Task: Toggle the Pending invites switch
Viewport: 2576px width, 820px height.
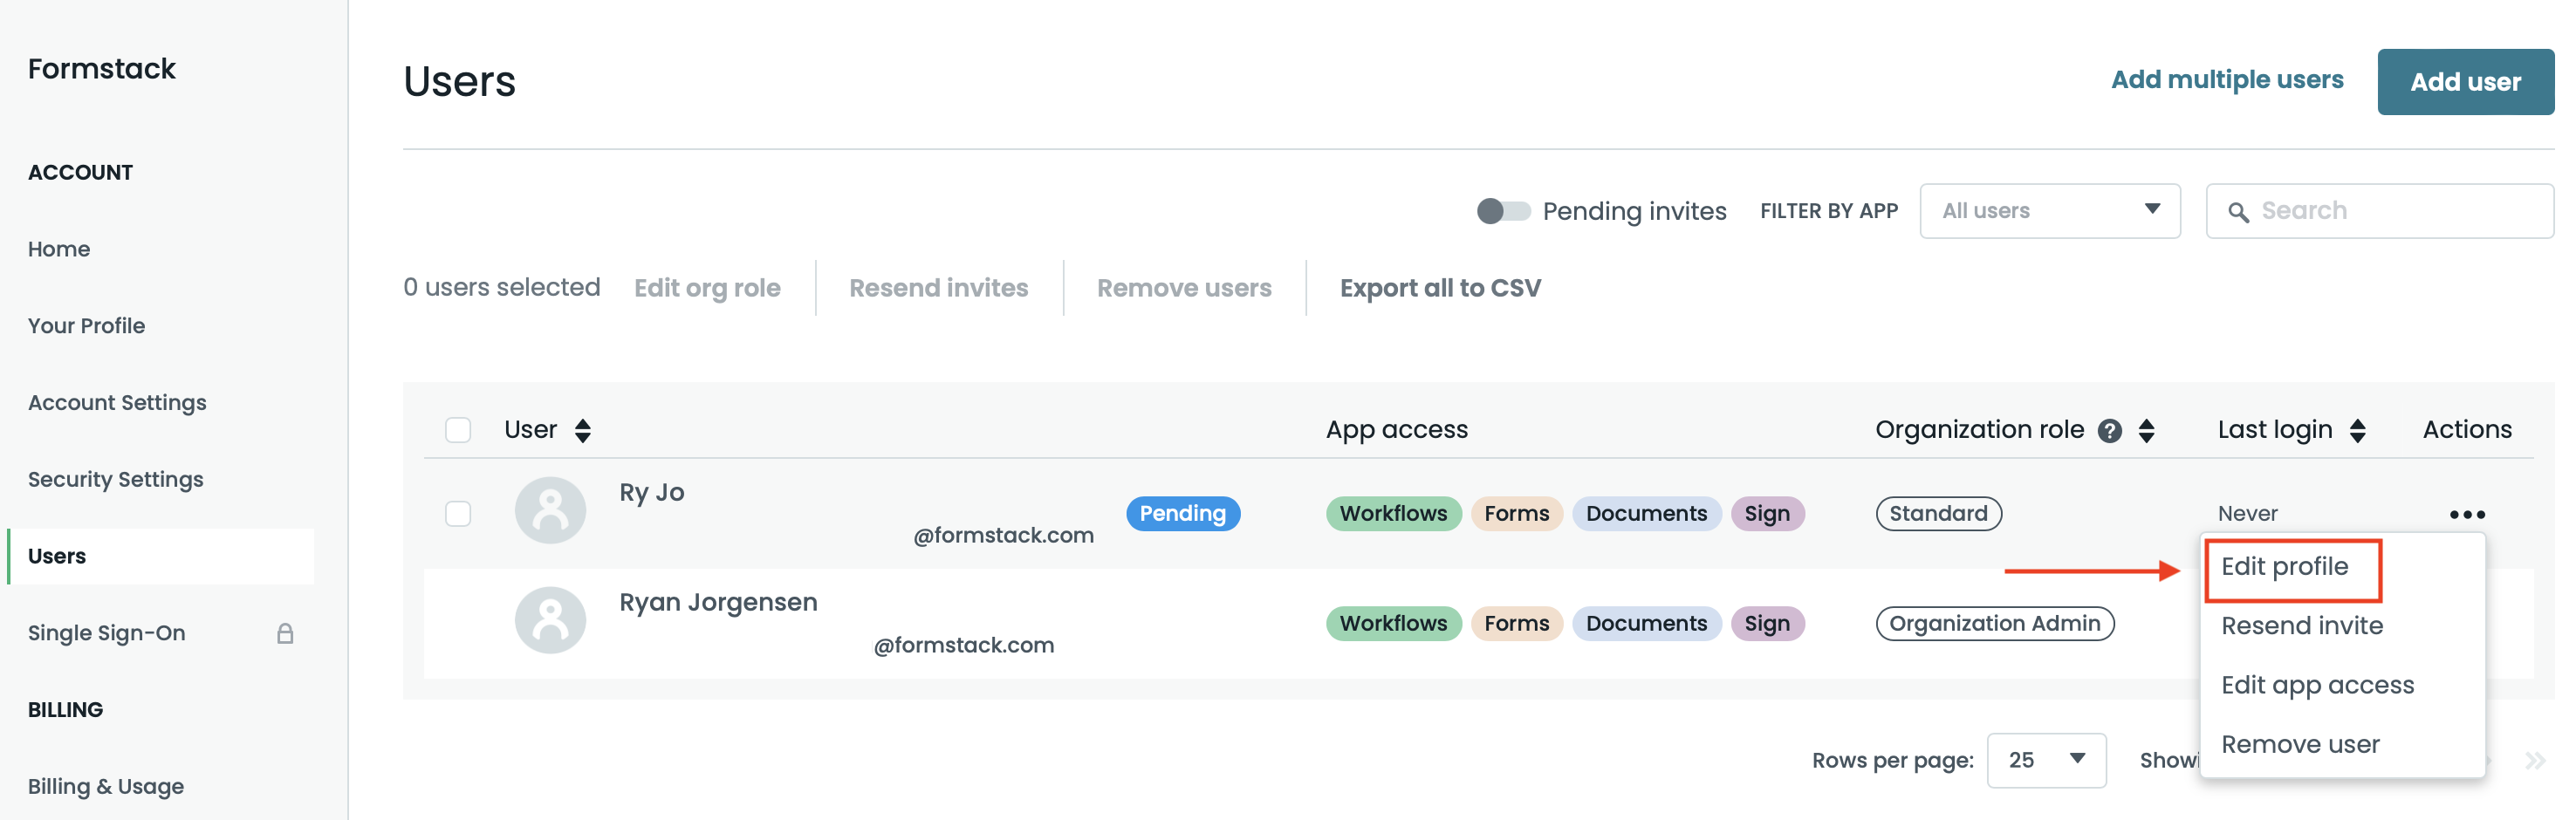Action: (x=1503, y=211)
